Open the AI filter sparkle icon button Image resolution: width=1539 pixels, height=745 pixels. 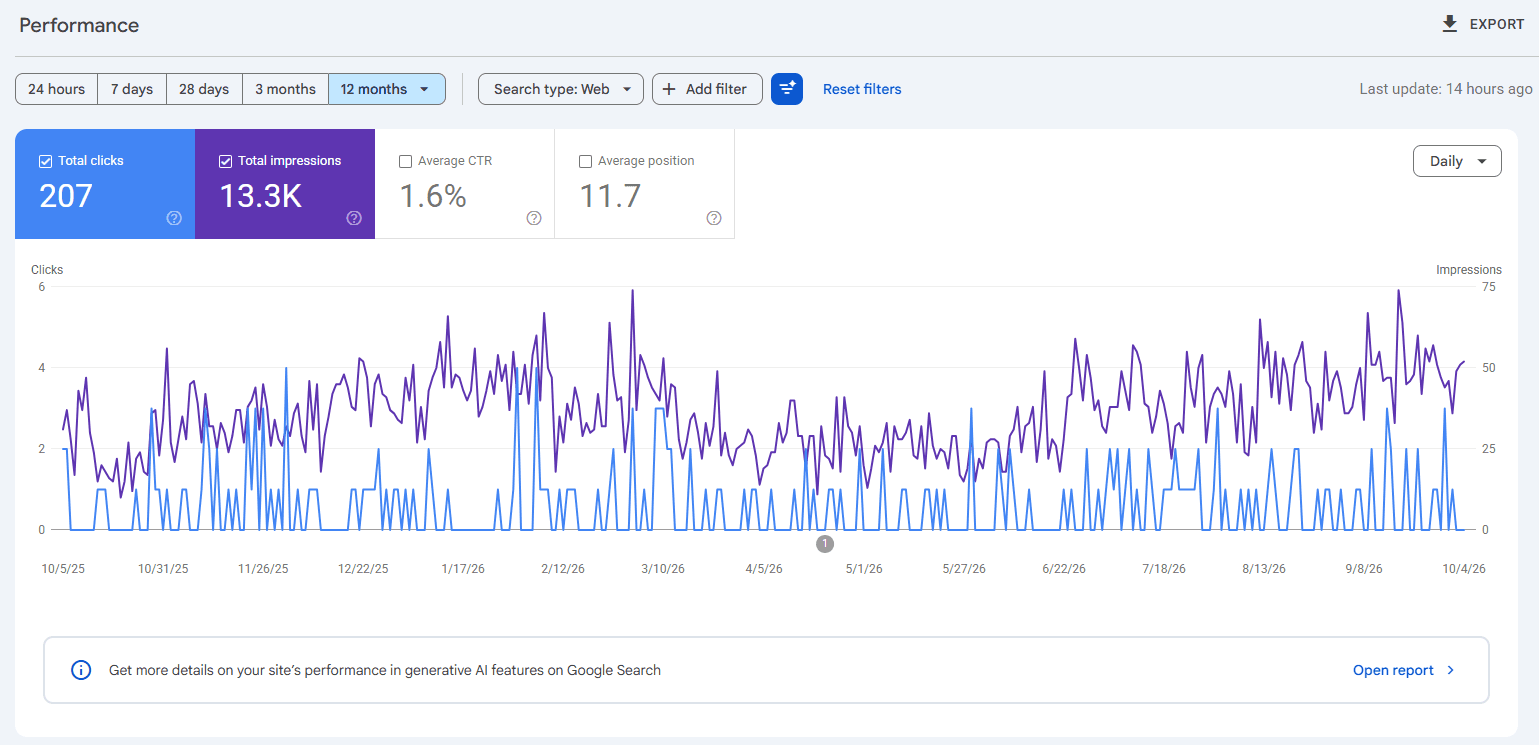point(787,89)
